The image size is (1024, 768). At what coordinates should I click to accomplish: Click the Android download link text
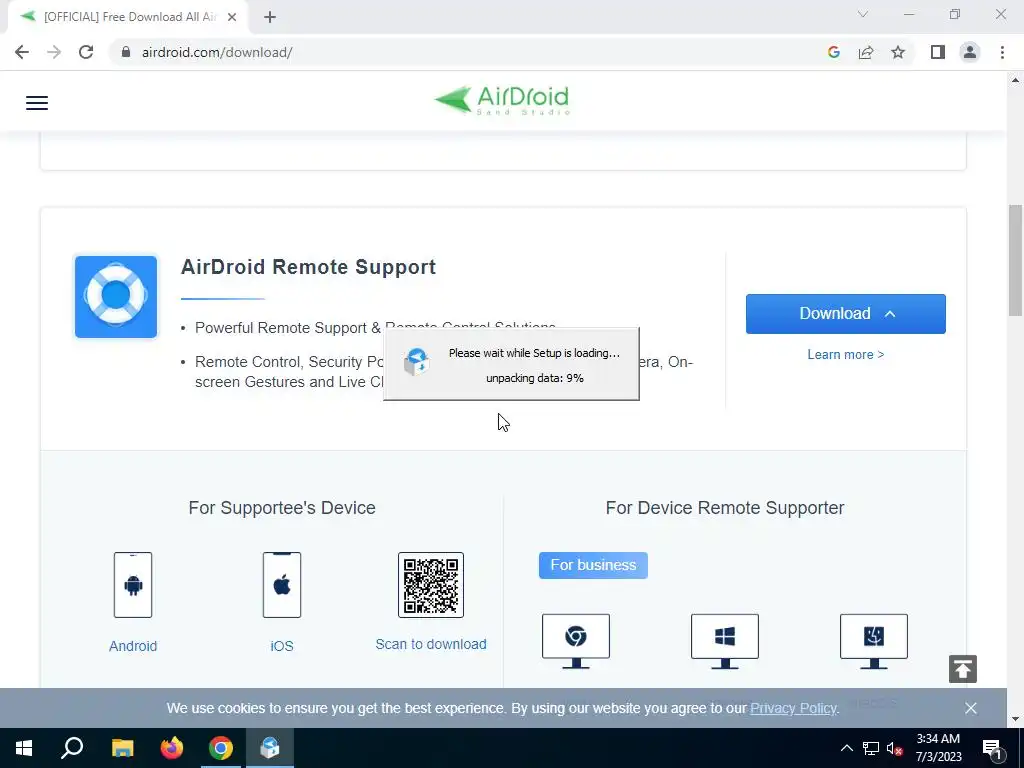[x=133, y=646]
